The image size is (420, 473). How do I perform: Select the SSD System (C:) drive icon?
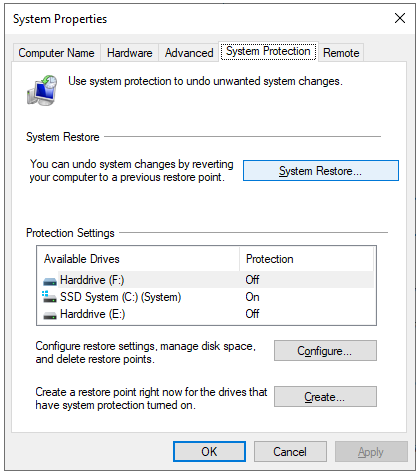49,297
